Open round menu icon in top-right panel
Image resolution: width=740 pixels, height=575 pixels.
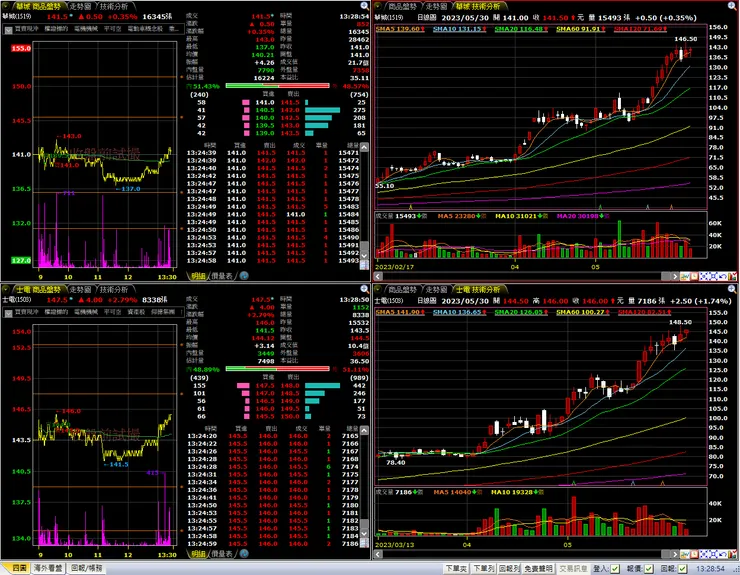coord(378,6)
